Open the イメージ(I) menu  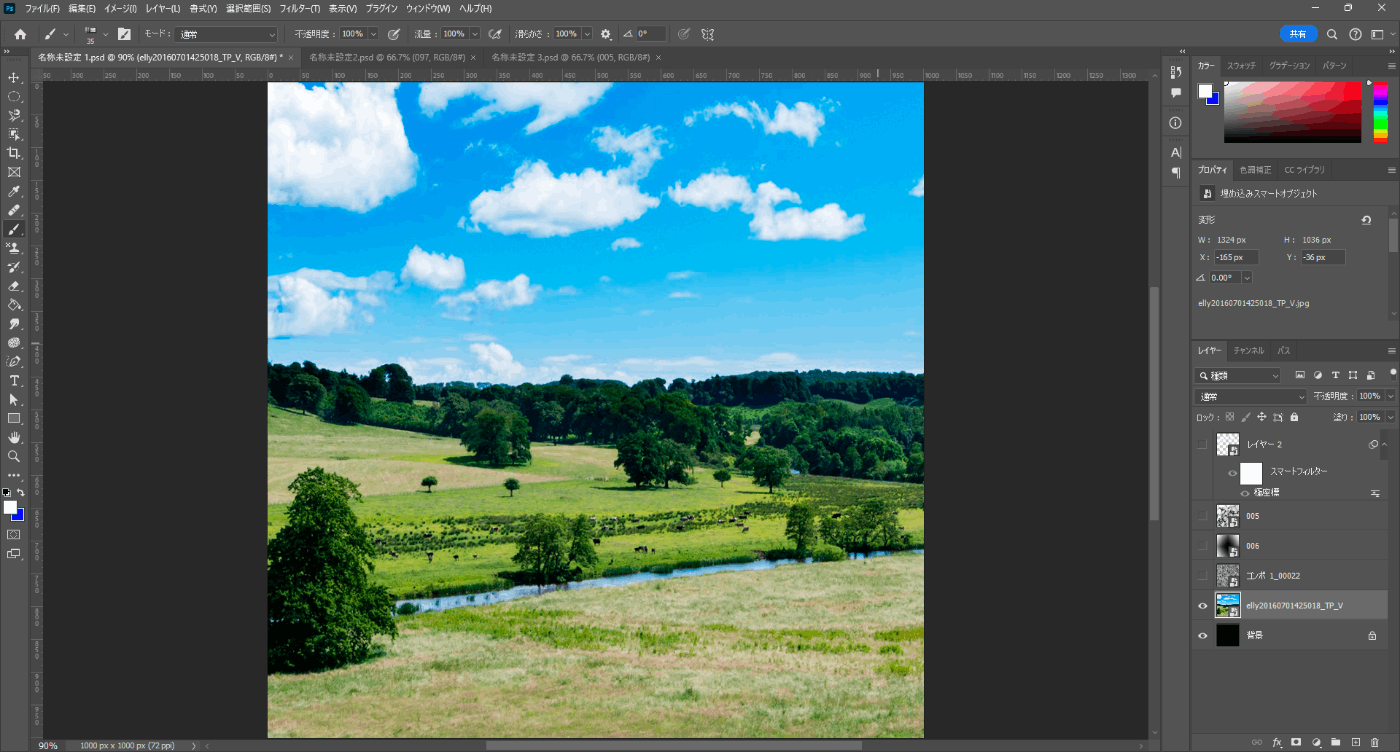[x=122, y=8]
